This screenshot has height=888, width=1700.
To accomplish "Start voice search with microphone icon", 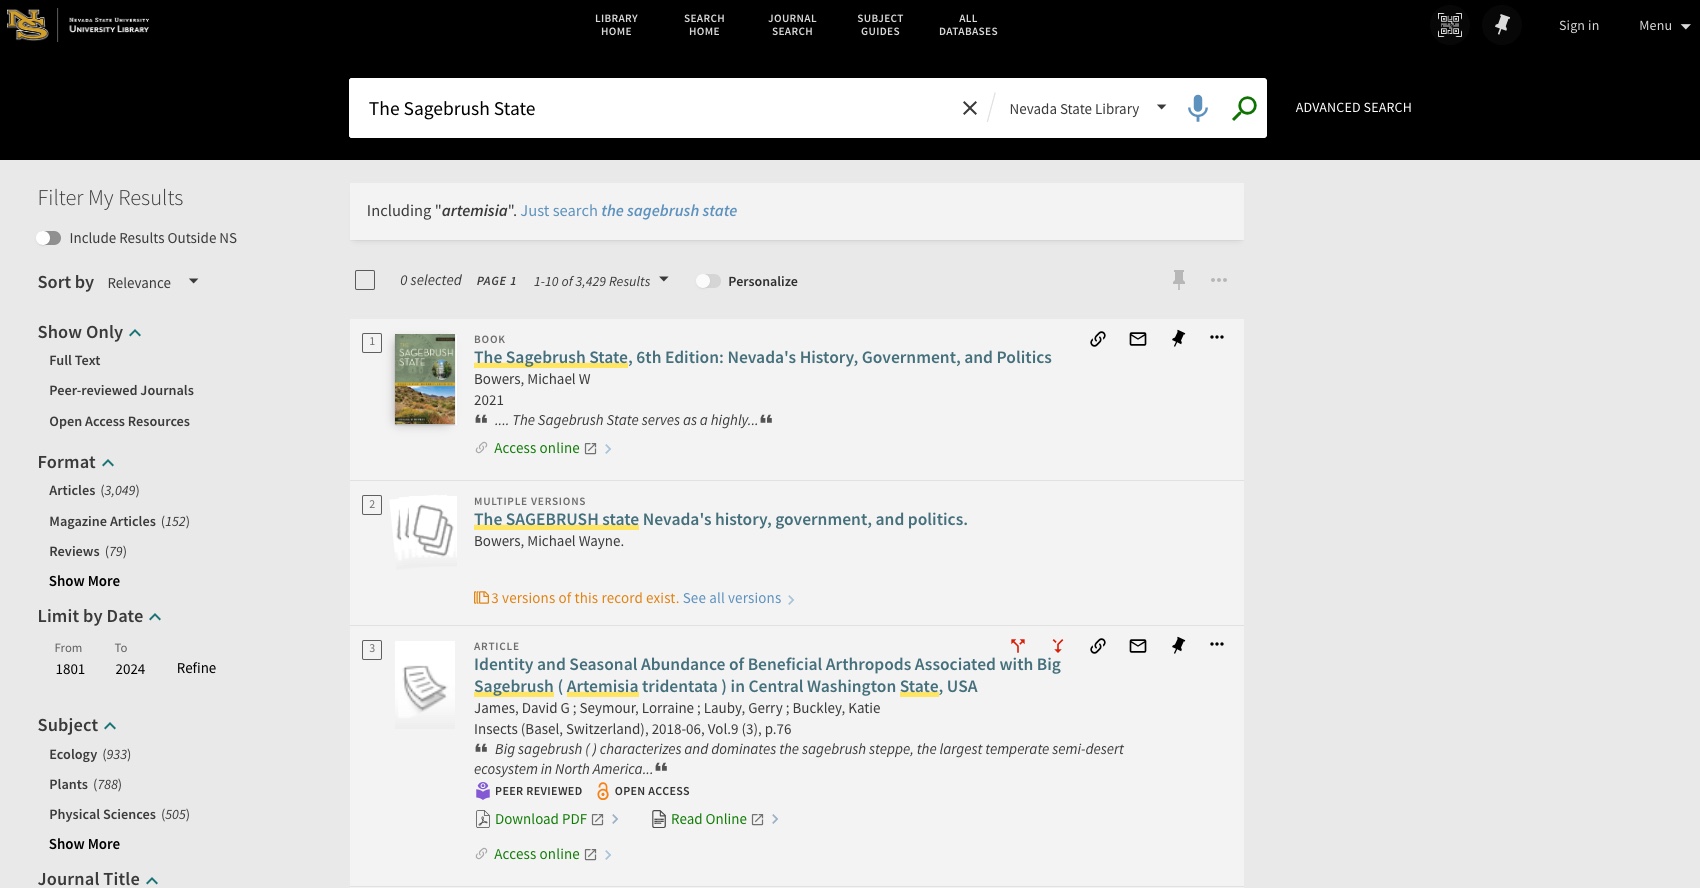I will click(1197, 108).
